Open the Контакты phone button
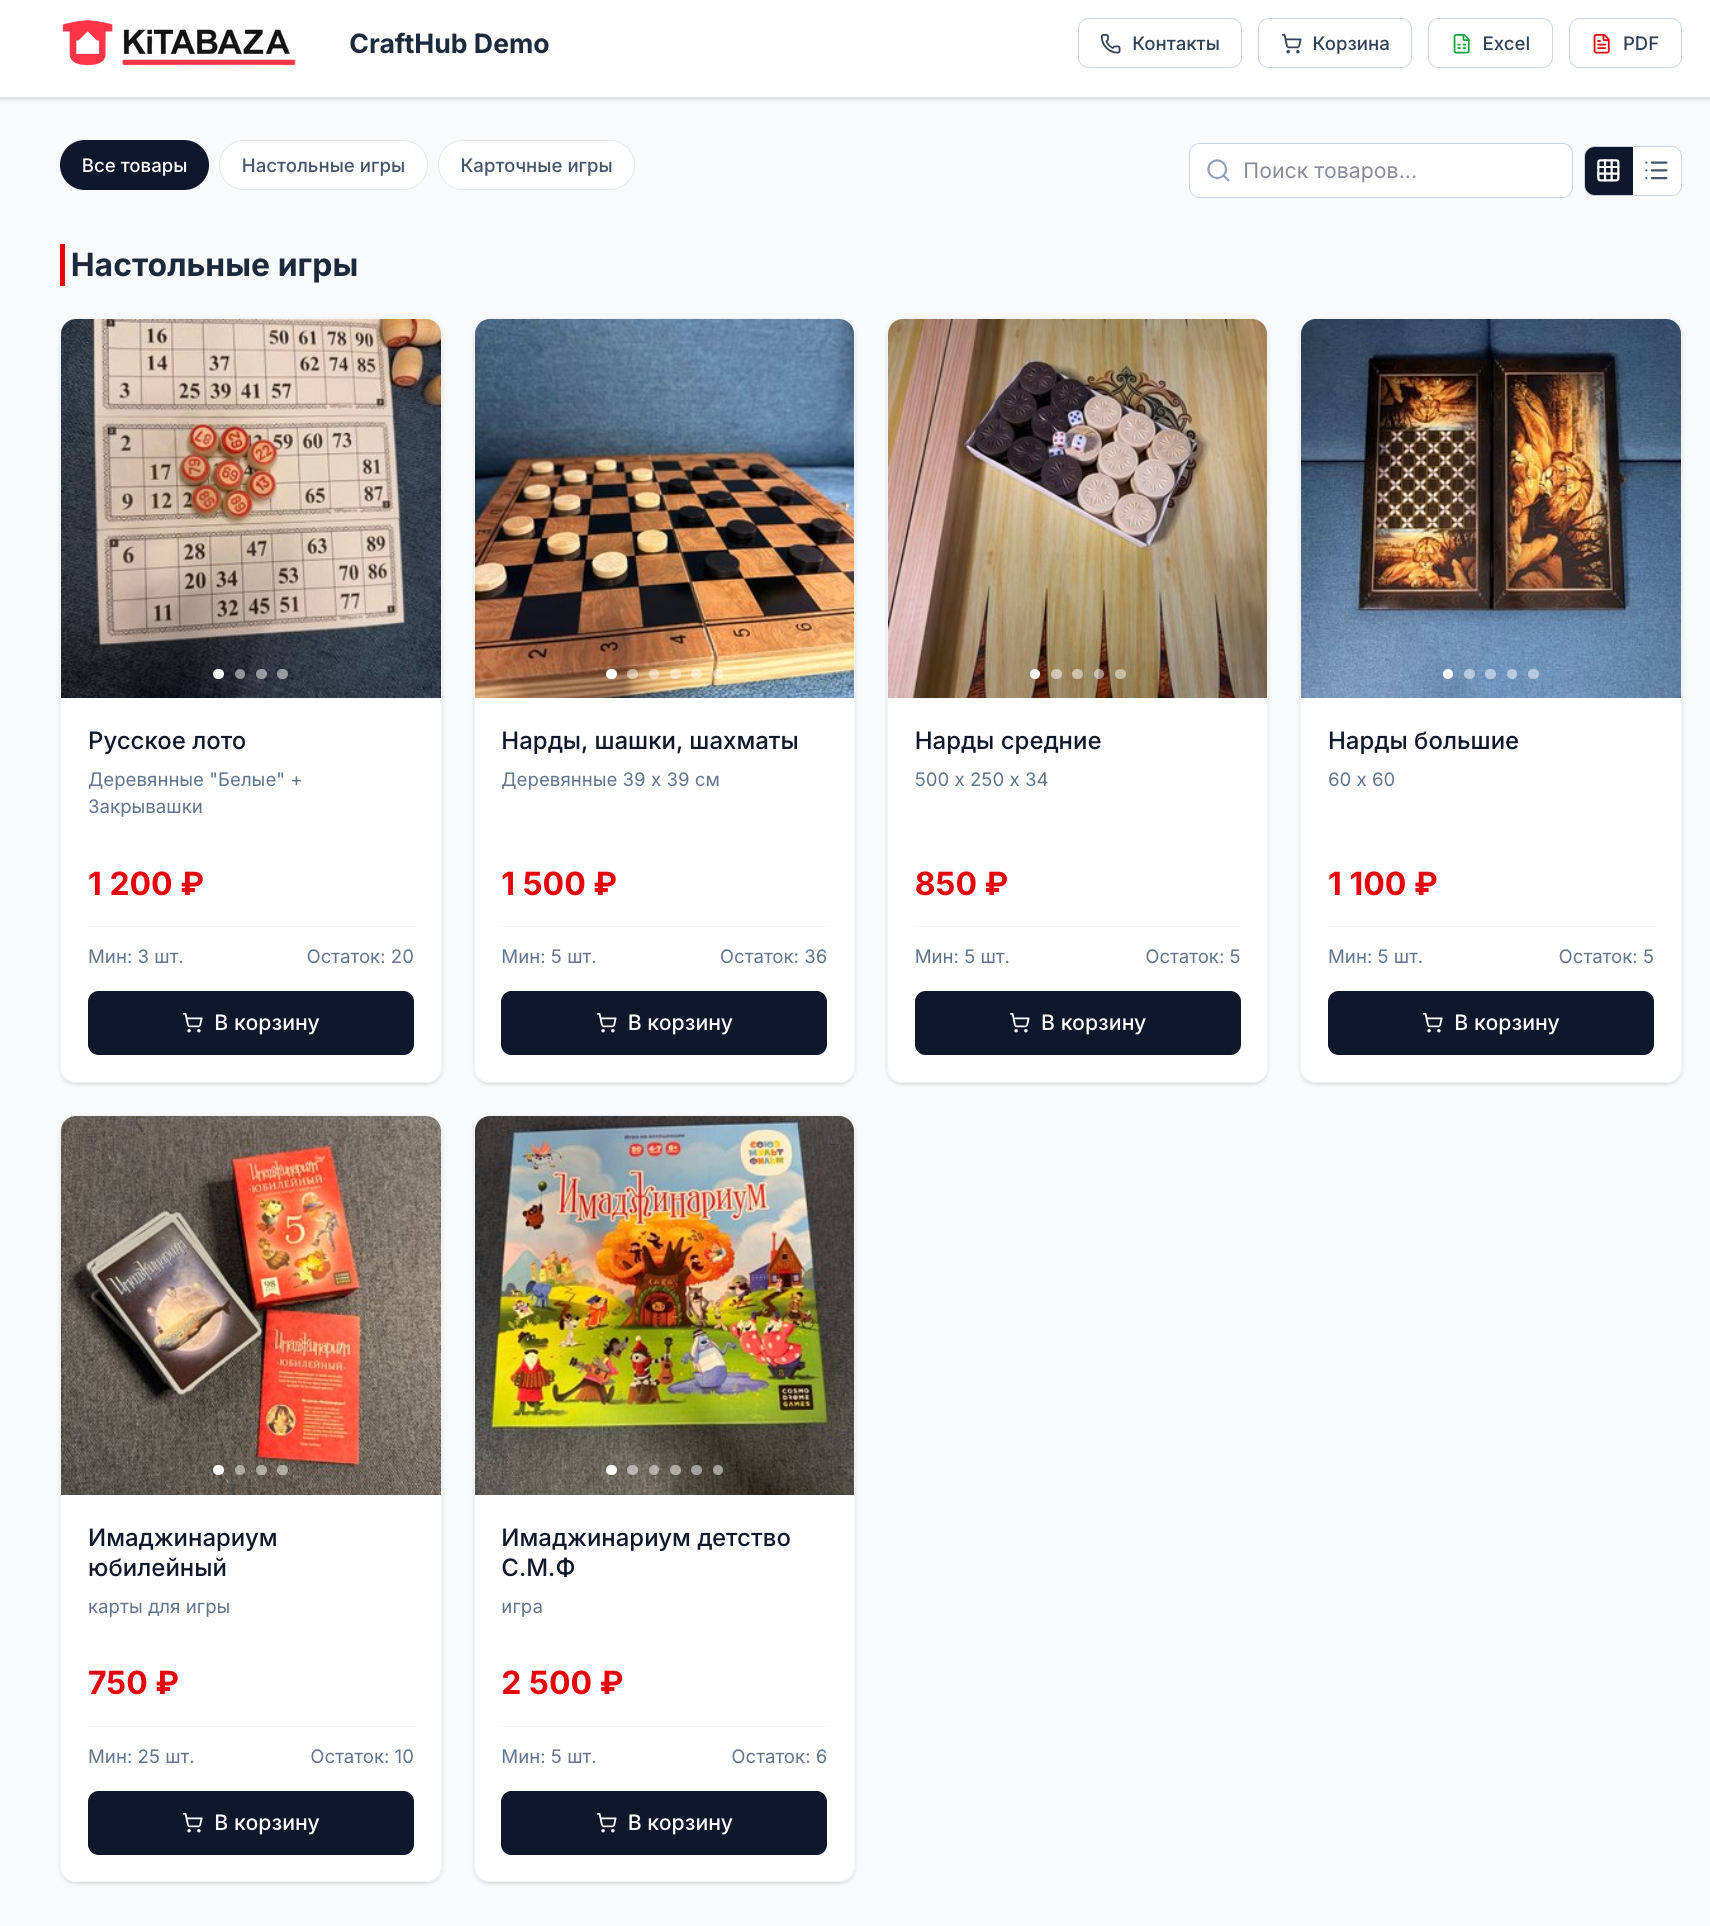The width and height of the screenshot is (1710, 1926). (x=1159, y=43)
